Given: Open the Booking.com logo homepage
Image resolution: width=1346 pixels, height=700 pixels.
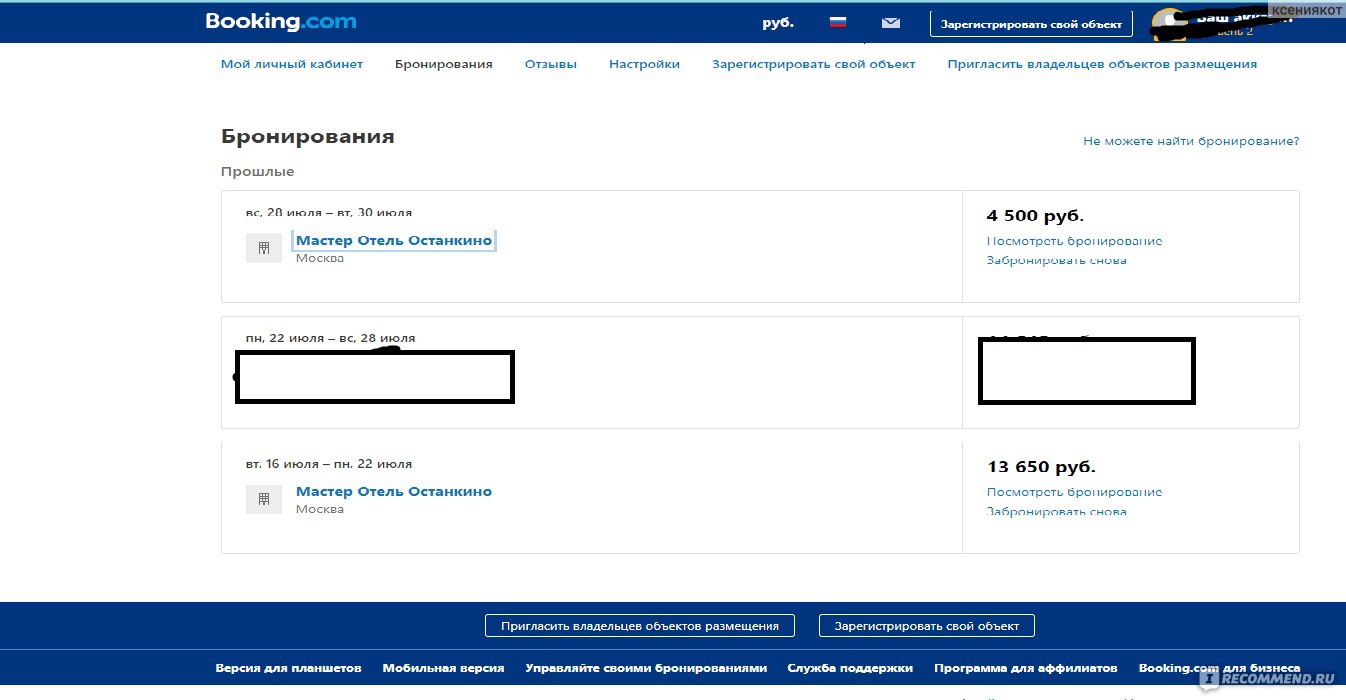Looking at the screenshot, I should click(281, 21).
